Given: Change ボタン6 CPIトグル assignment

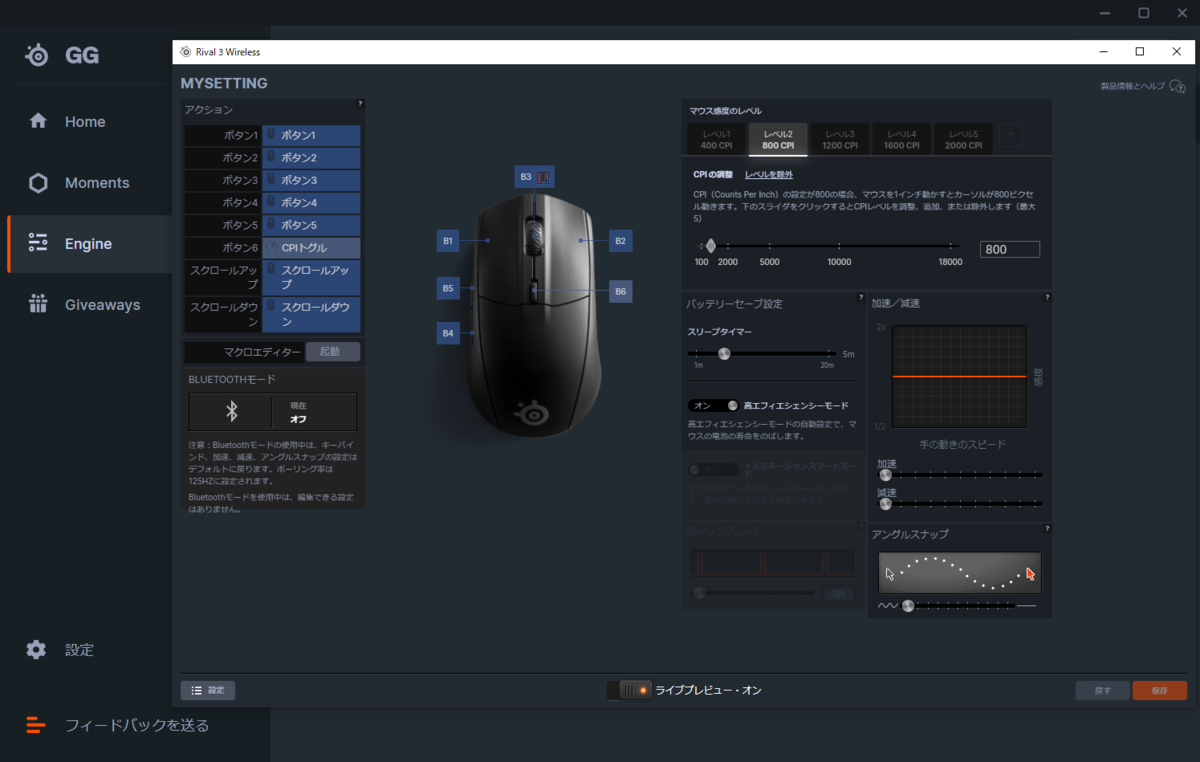Looking at the screenshot, I should point(311,248).
